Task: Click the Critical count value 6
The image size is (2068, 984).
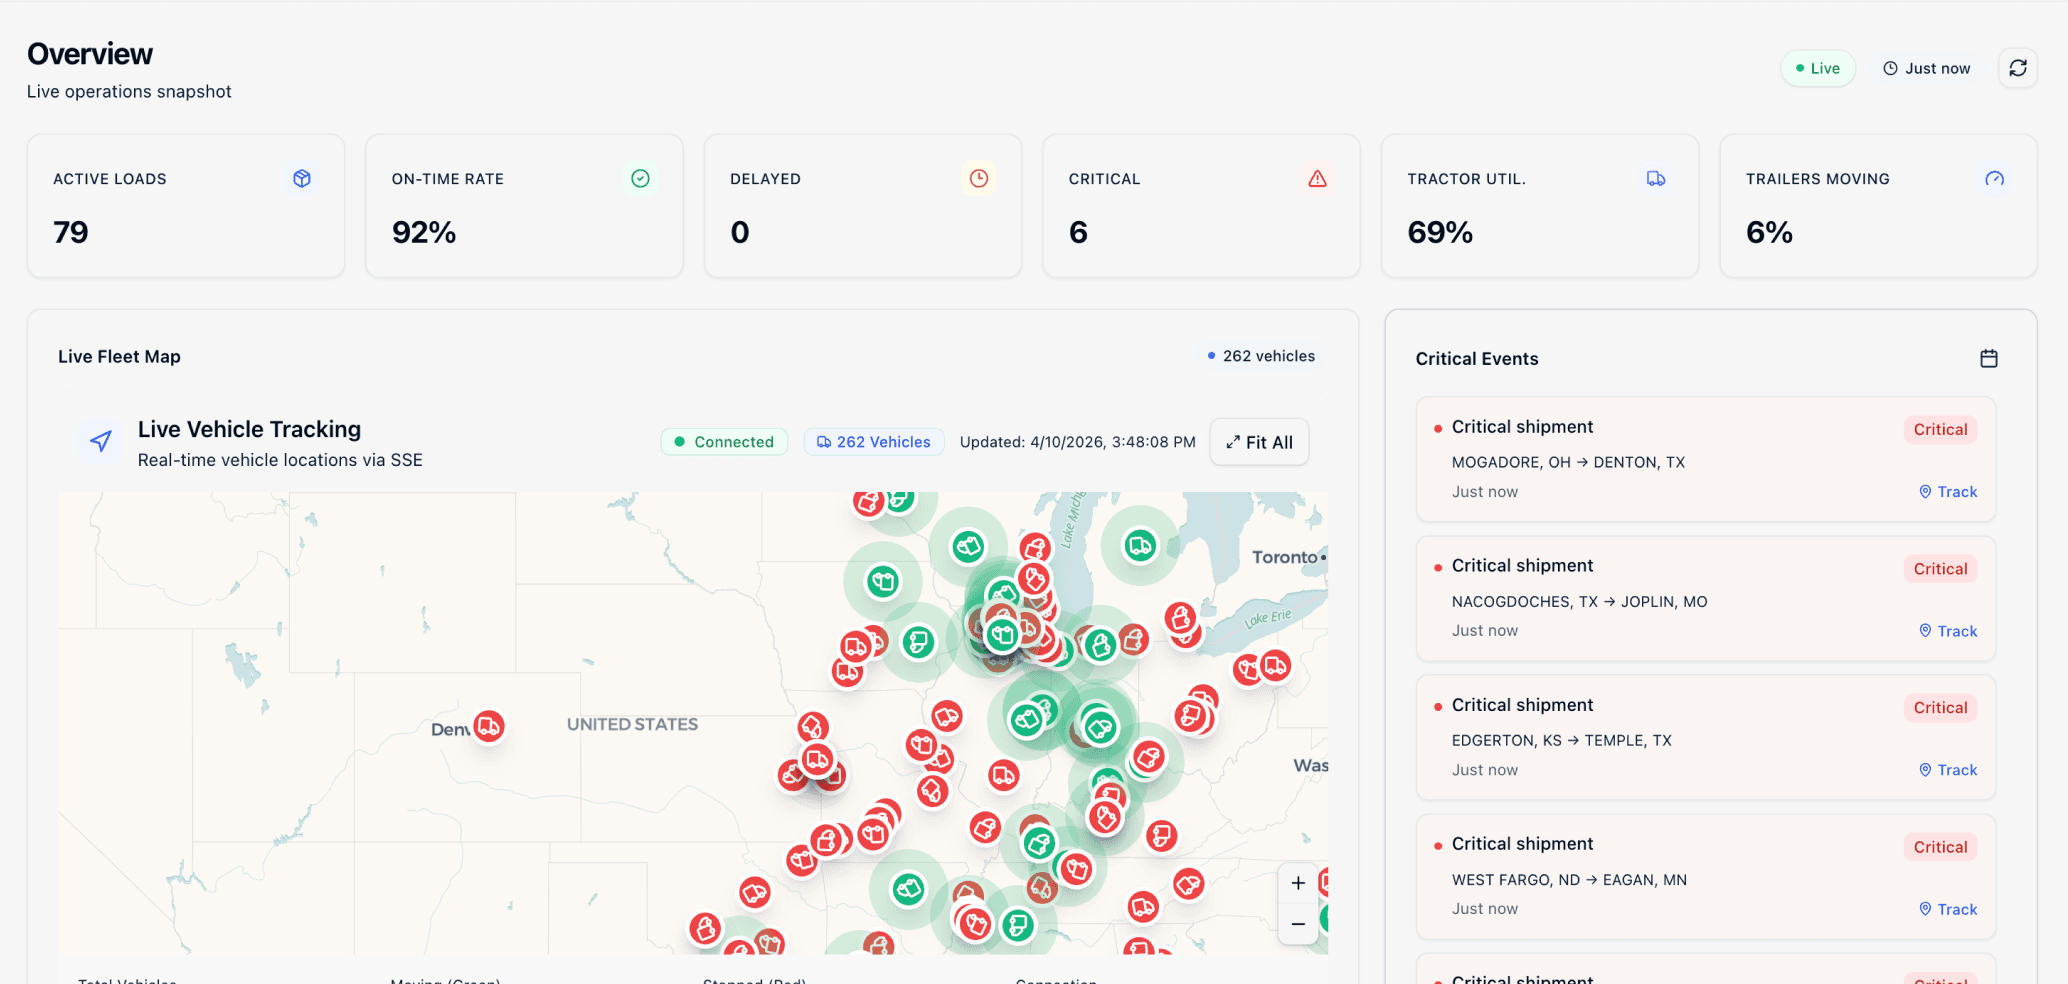Action: (x=1078, y=232)
